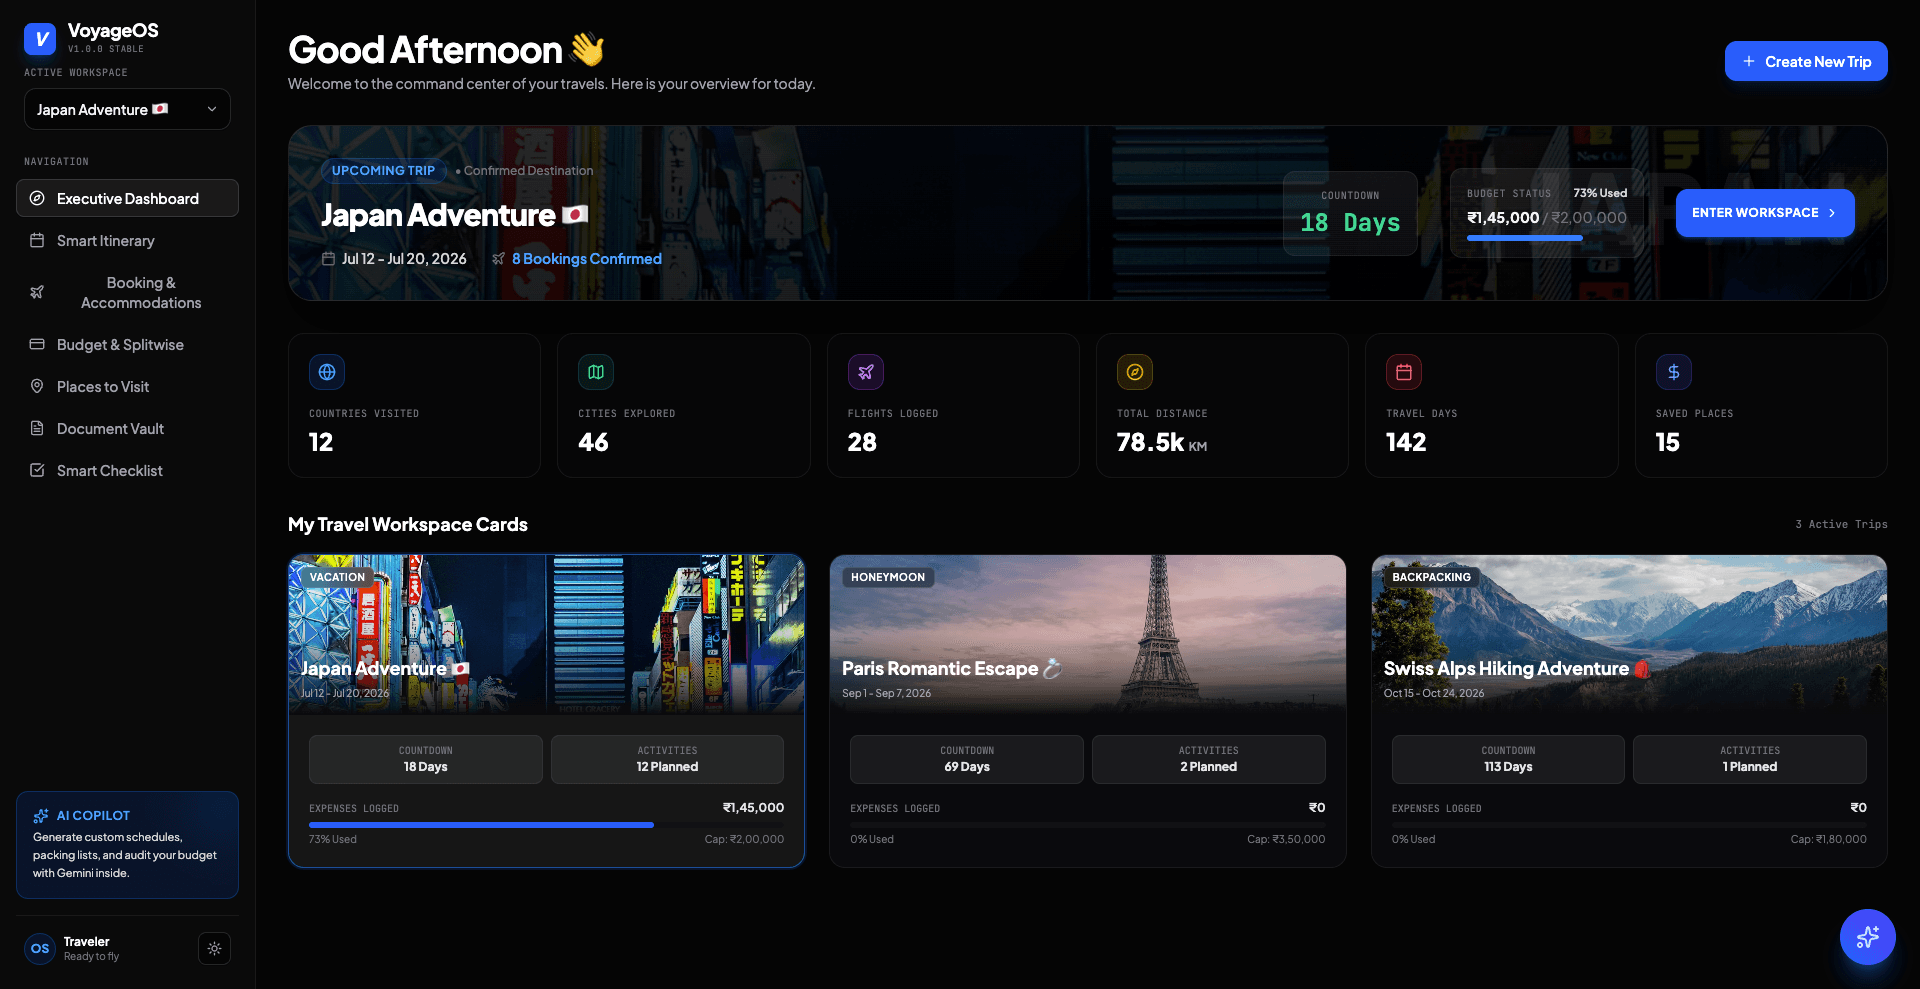Click the Create New Trip button
The image size is (1920, 989).
pos(1806,61)
